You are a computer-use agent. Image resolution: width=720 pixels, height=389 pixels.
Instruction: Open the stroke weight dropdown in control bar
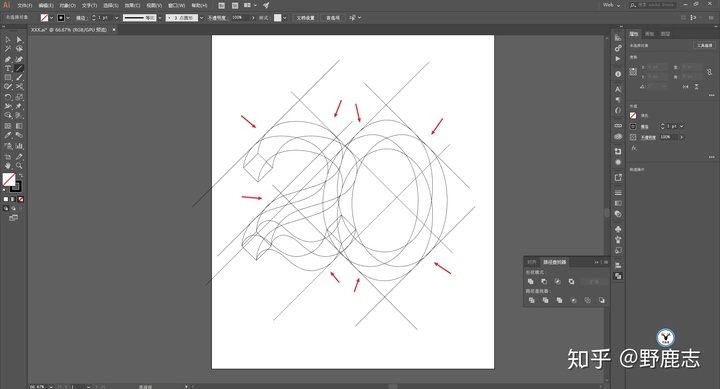click(117, 18)
